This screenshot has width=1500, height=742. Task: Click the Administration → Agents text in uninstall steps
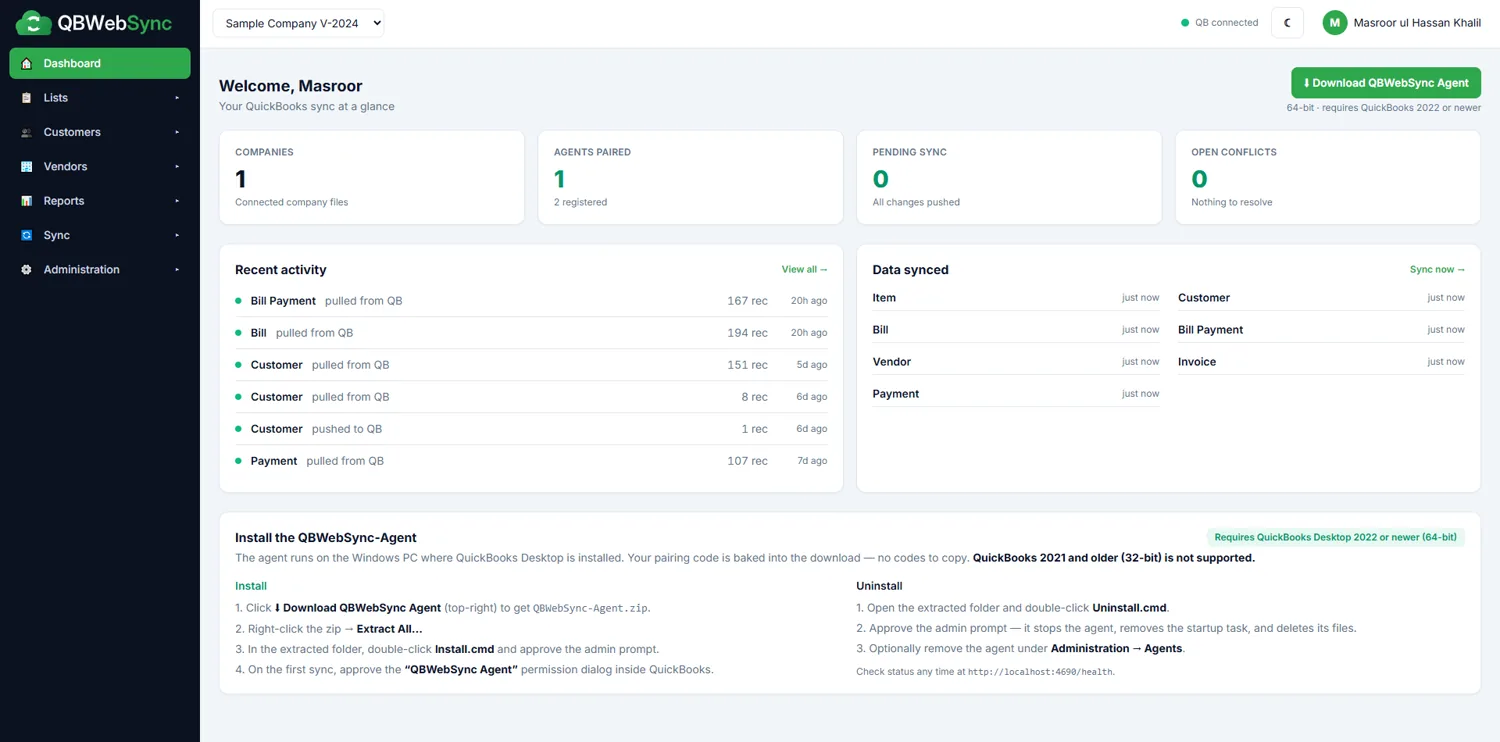[1116, 648]
